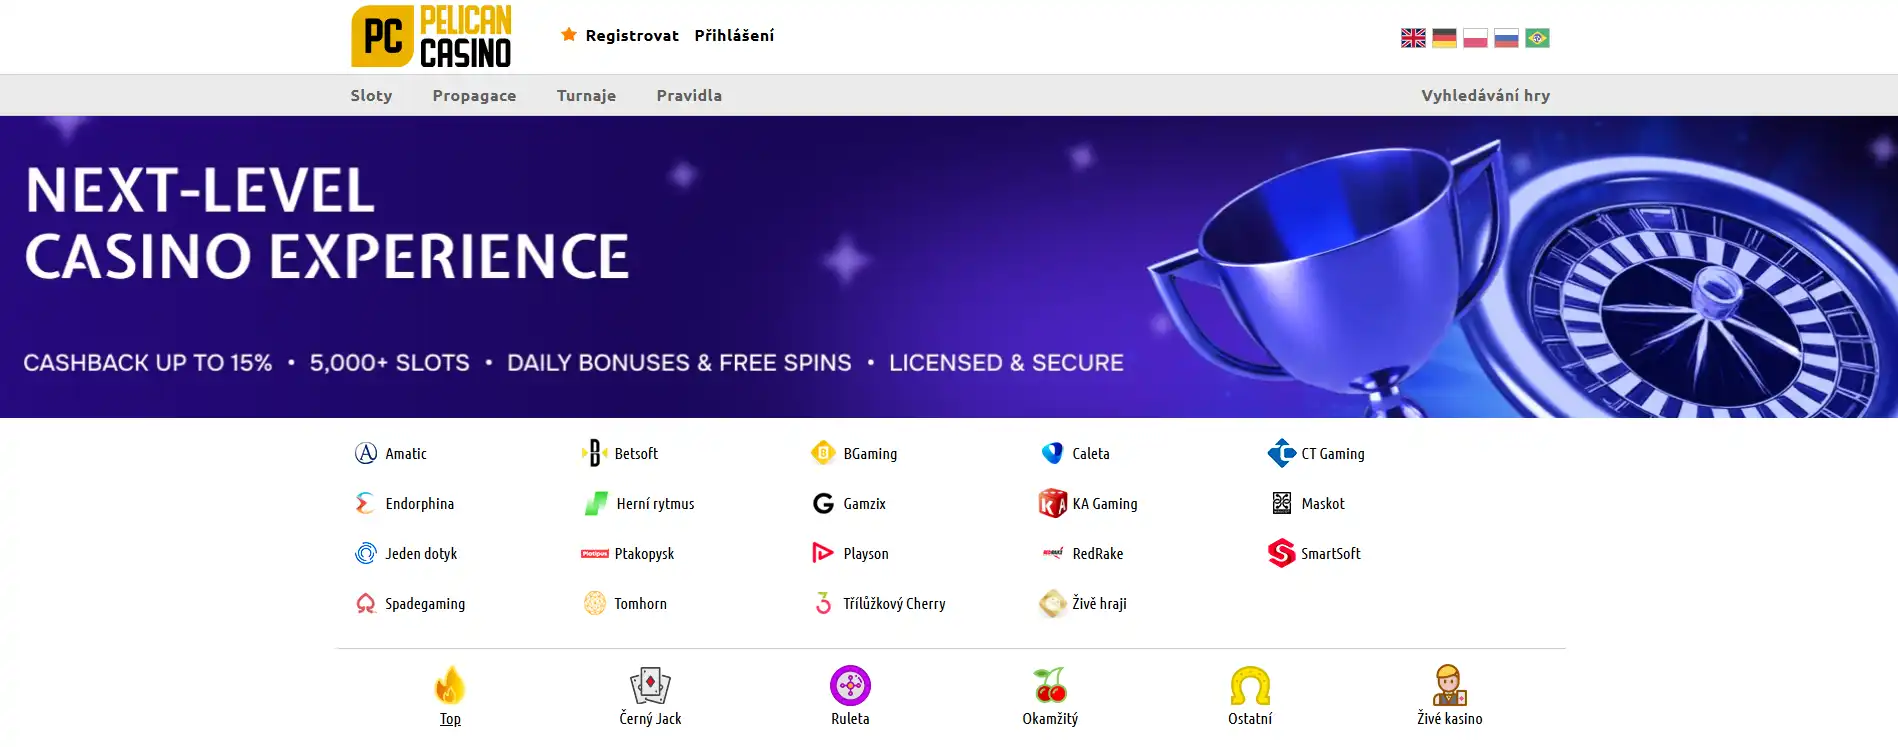The width and height of the screenshot is (1898, 747).
Task: Click the Amatic provider icon
Action: pos(366,453)
